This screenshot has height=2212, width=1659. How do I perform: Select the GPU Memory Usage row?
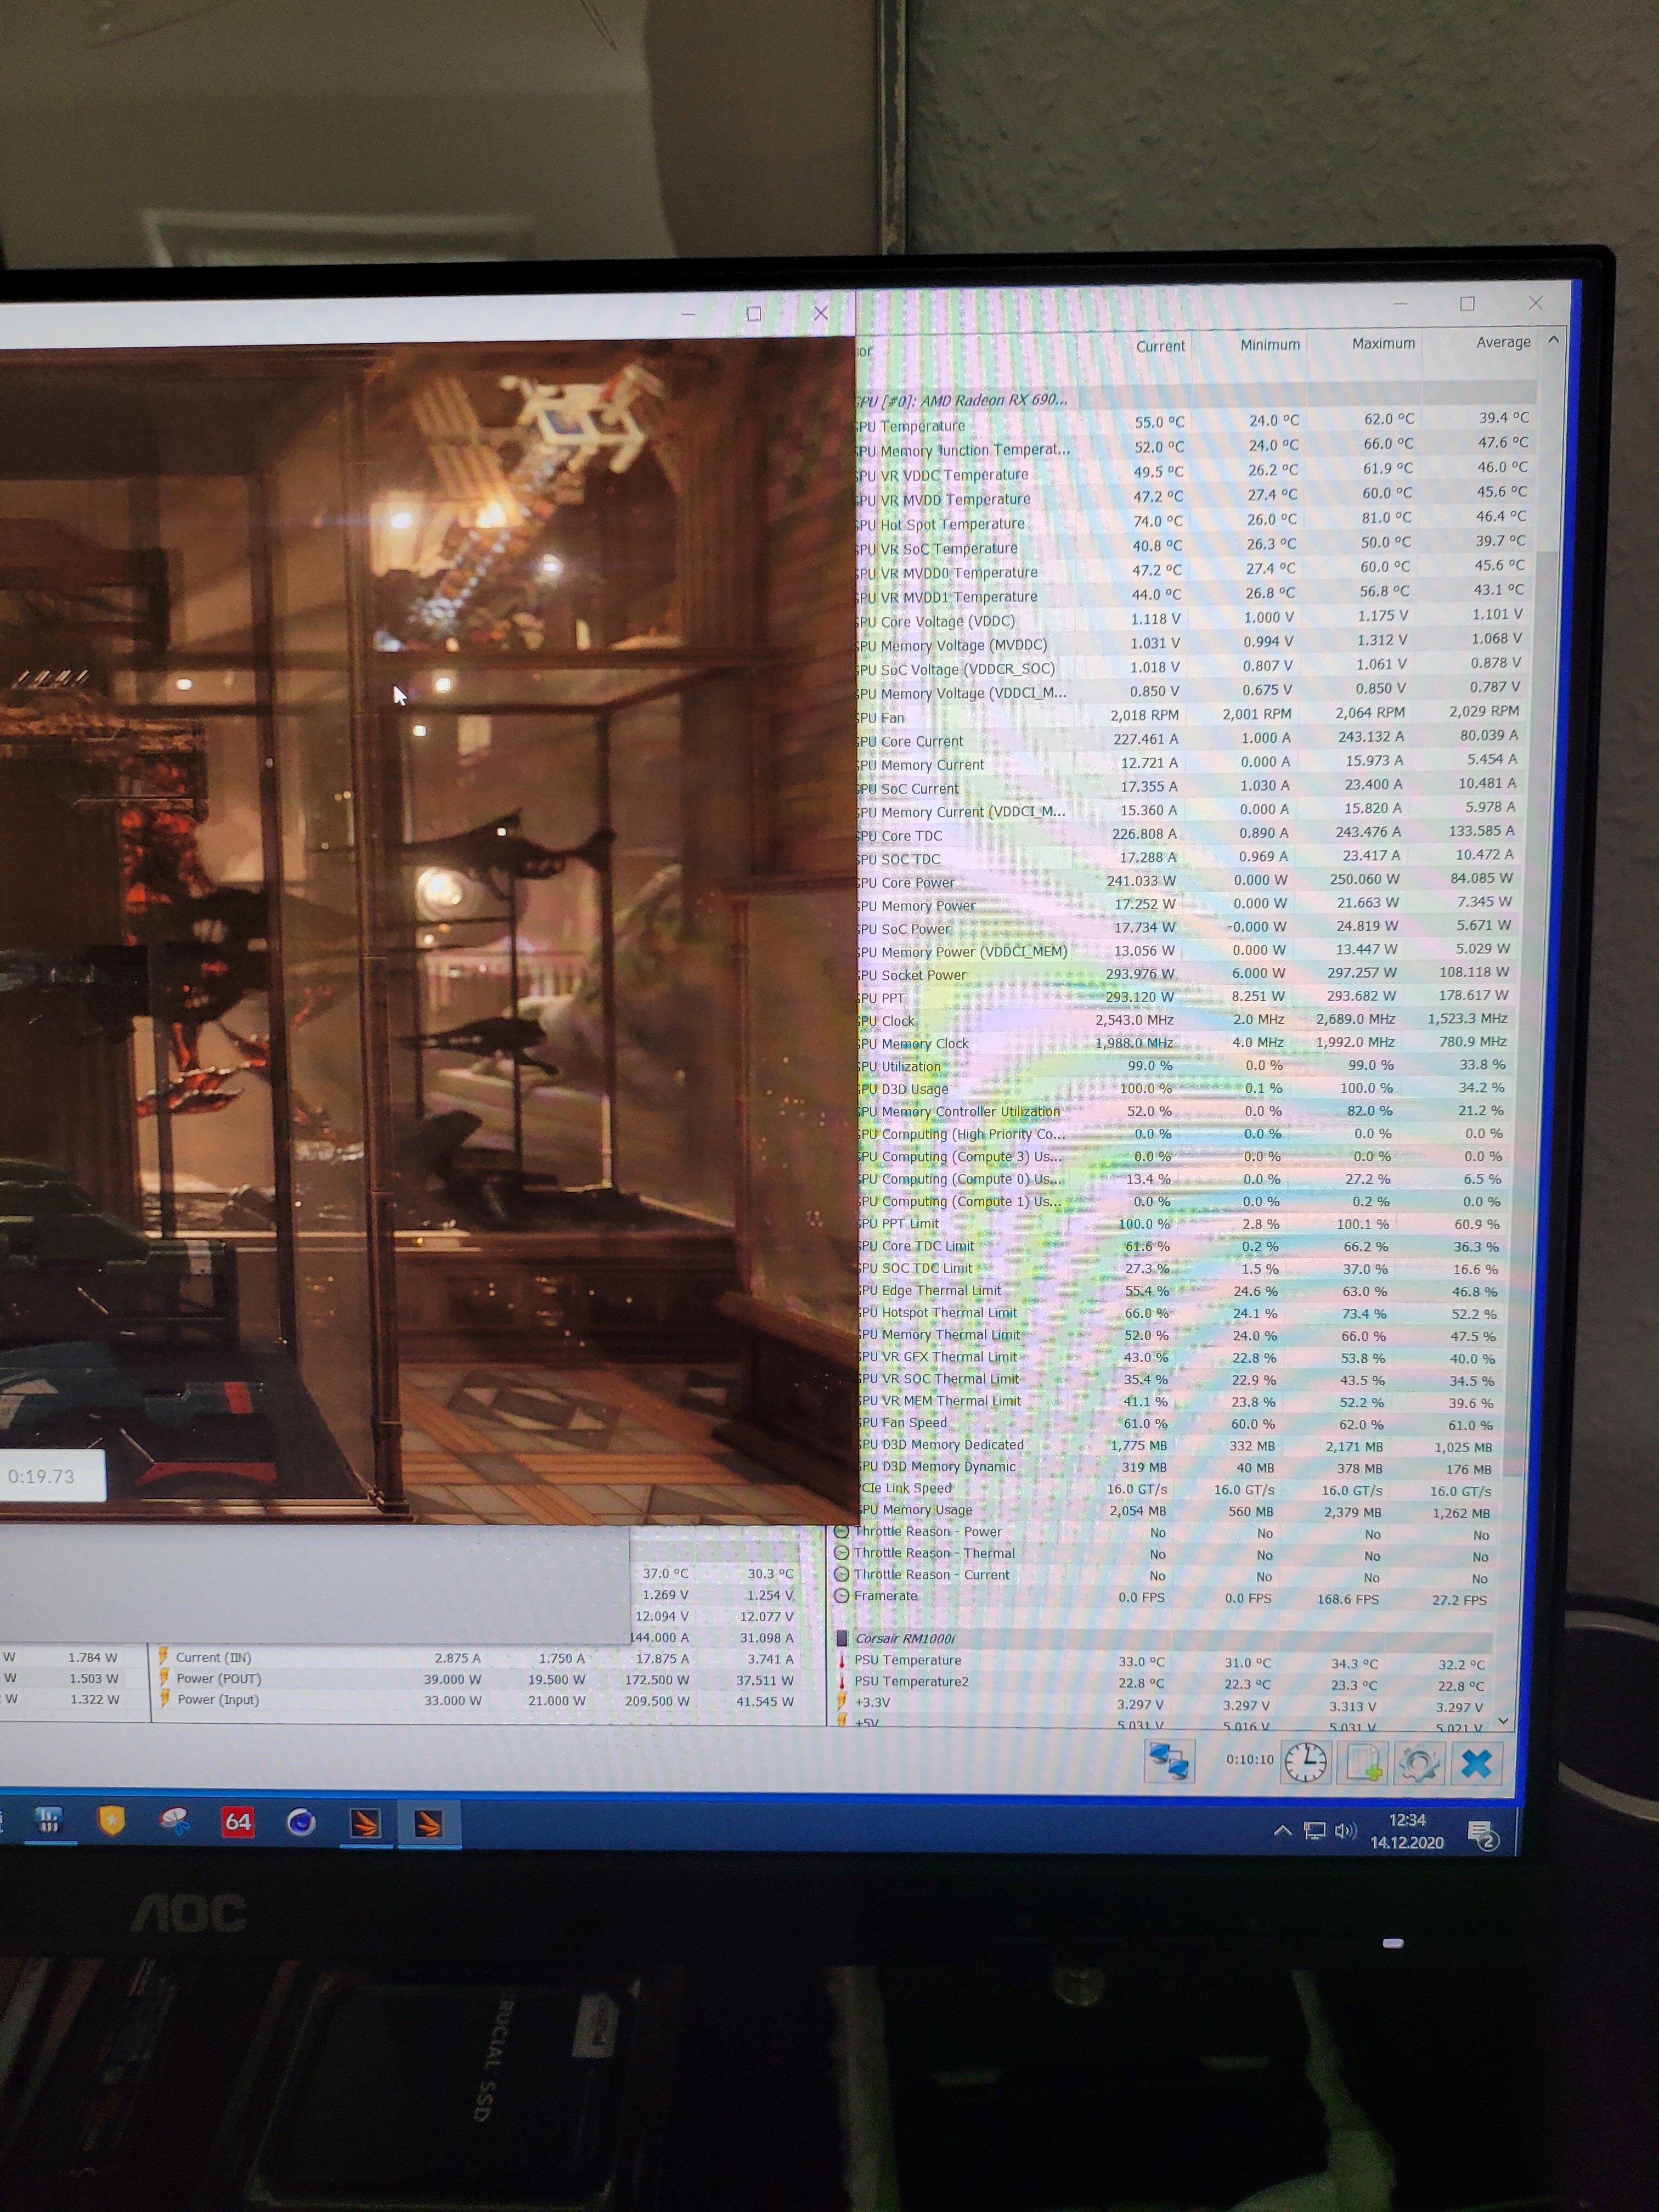[1179, 1511]
